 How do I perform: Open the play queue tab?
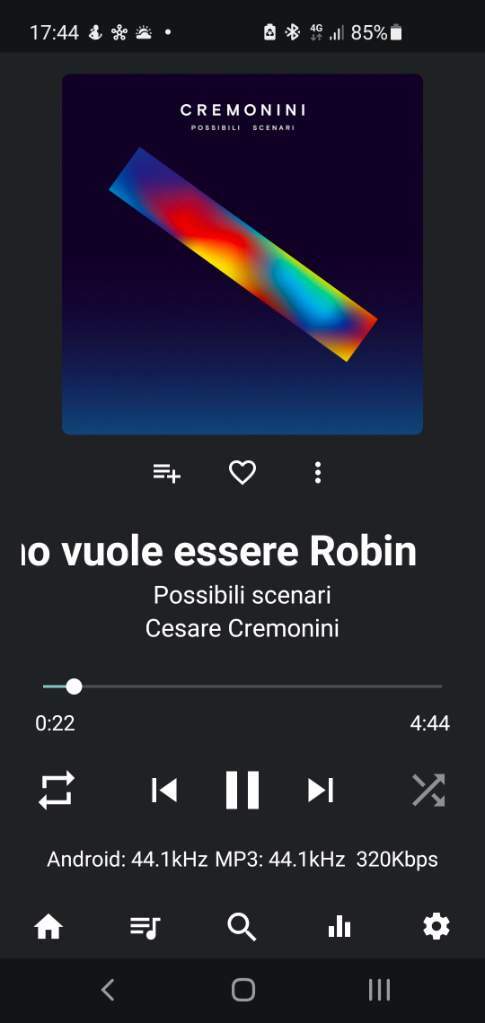coord(145,926)
